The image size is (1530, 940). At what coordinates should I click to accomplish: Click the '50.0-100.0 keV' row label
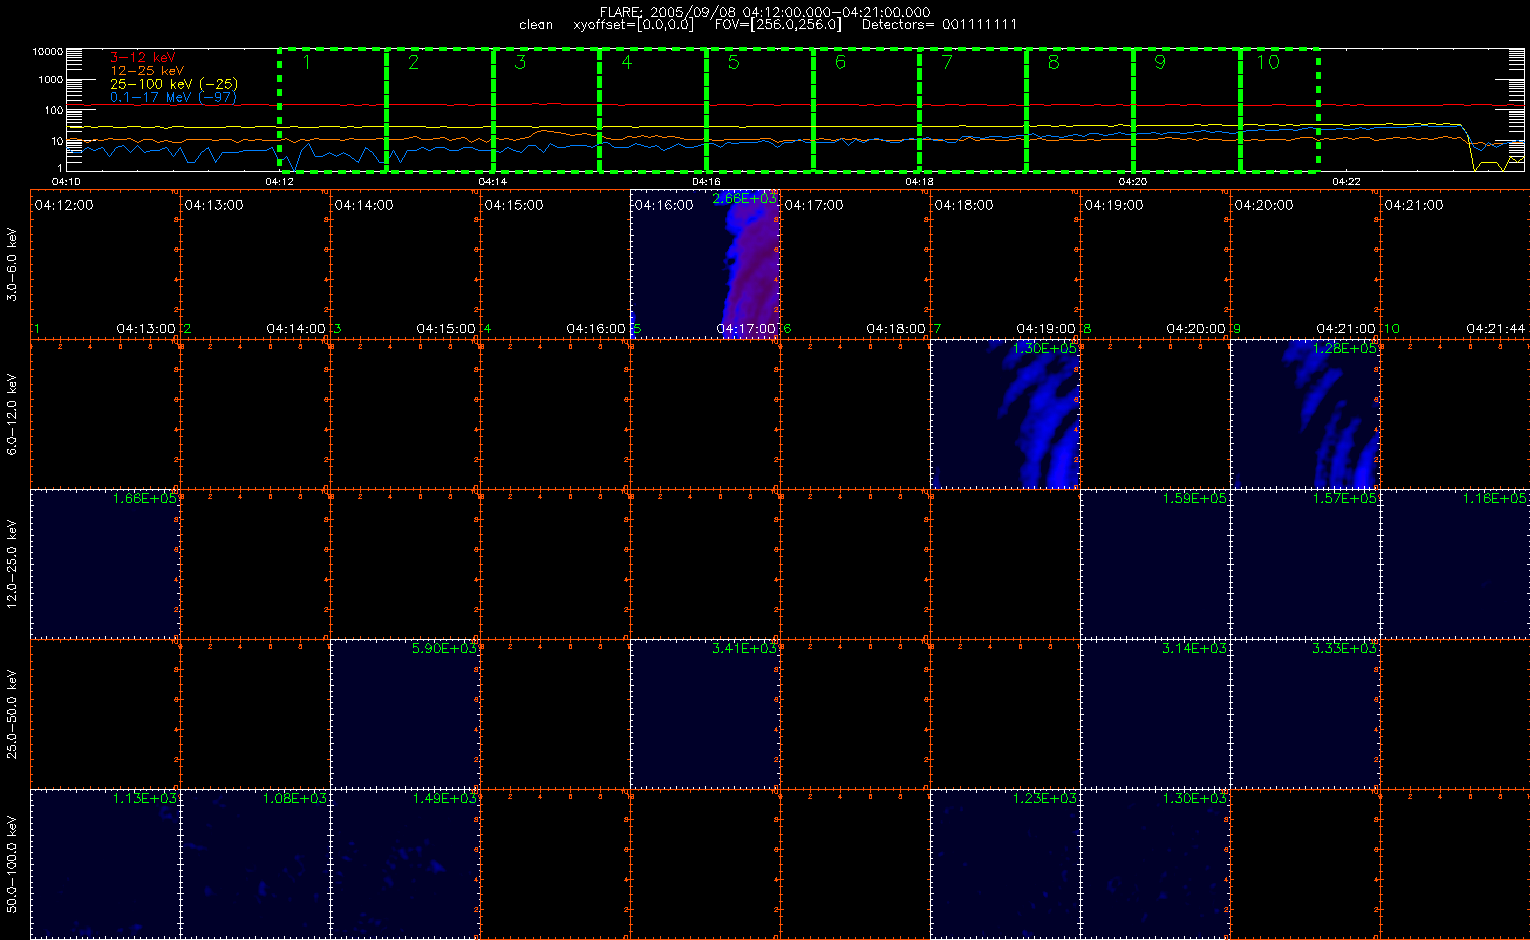pos(12,864)
